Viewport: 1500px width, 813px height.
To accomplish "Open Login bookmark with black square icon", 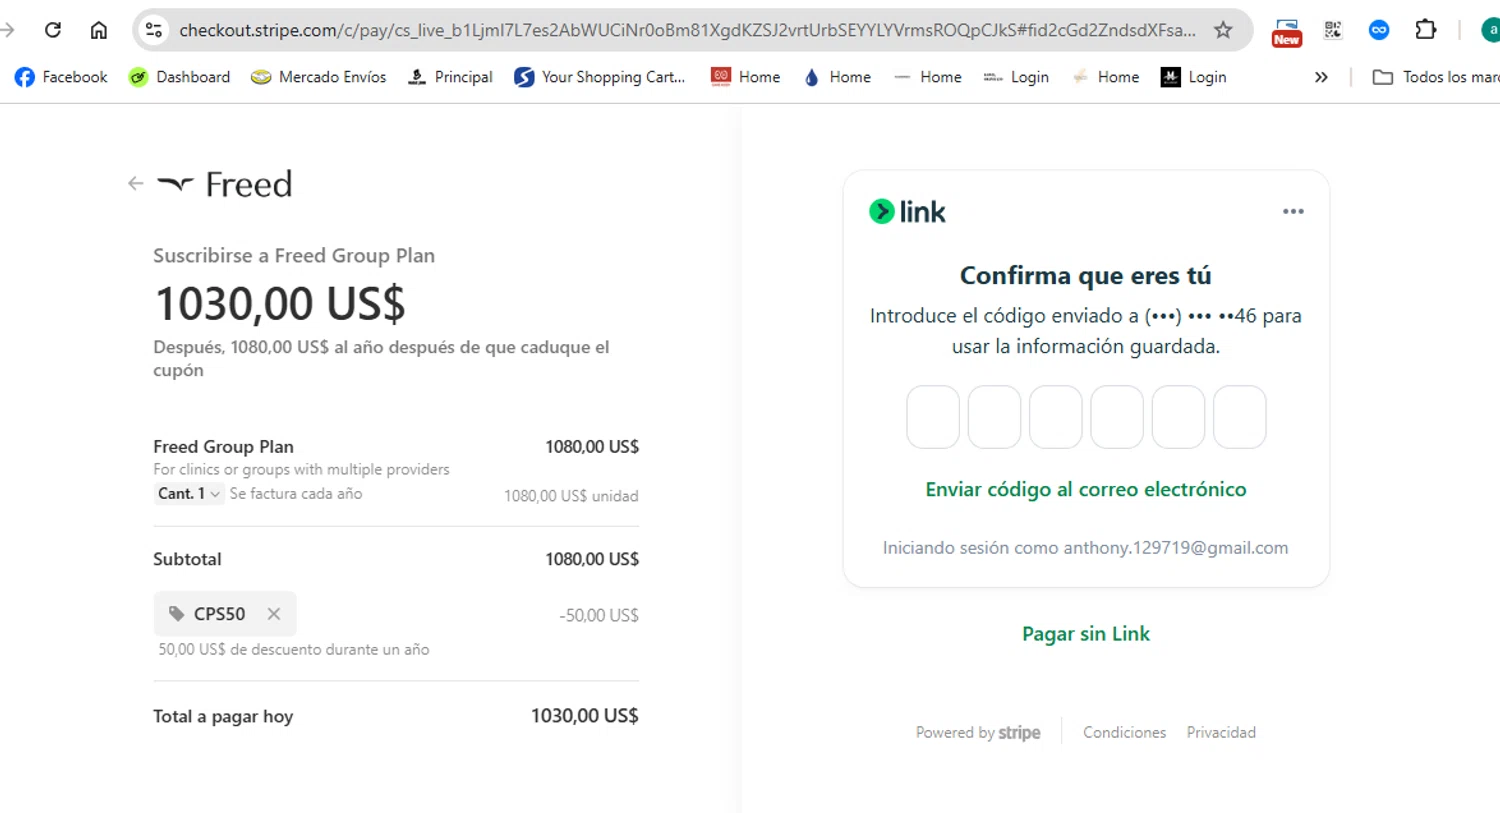I will 1194,77.
